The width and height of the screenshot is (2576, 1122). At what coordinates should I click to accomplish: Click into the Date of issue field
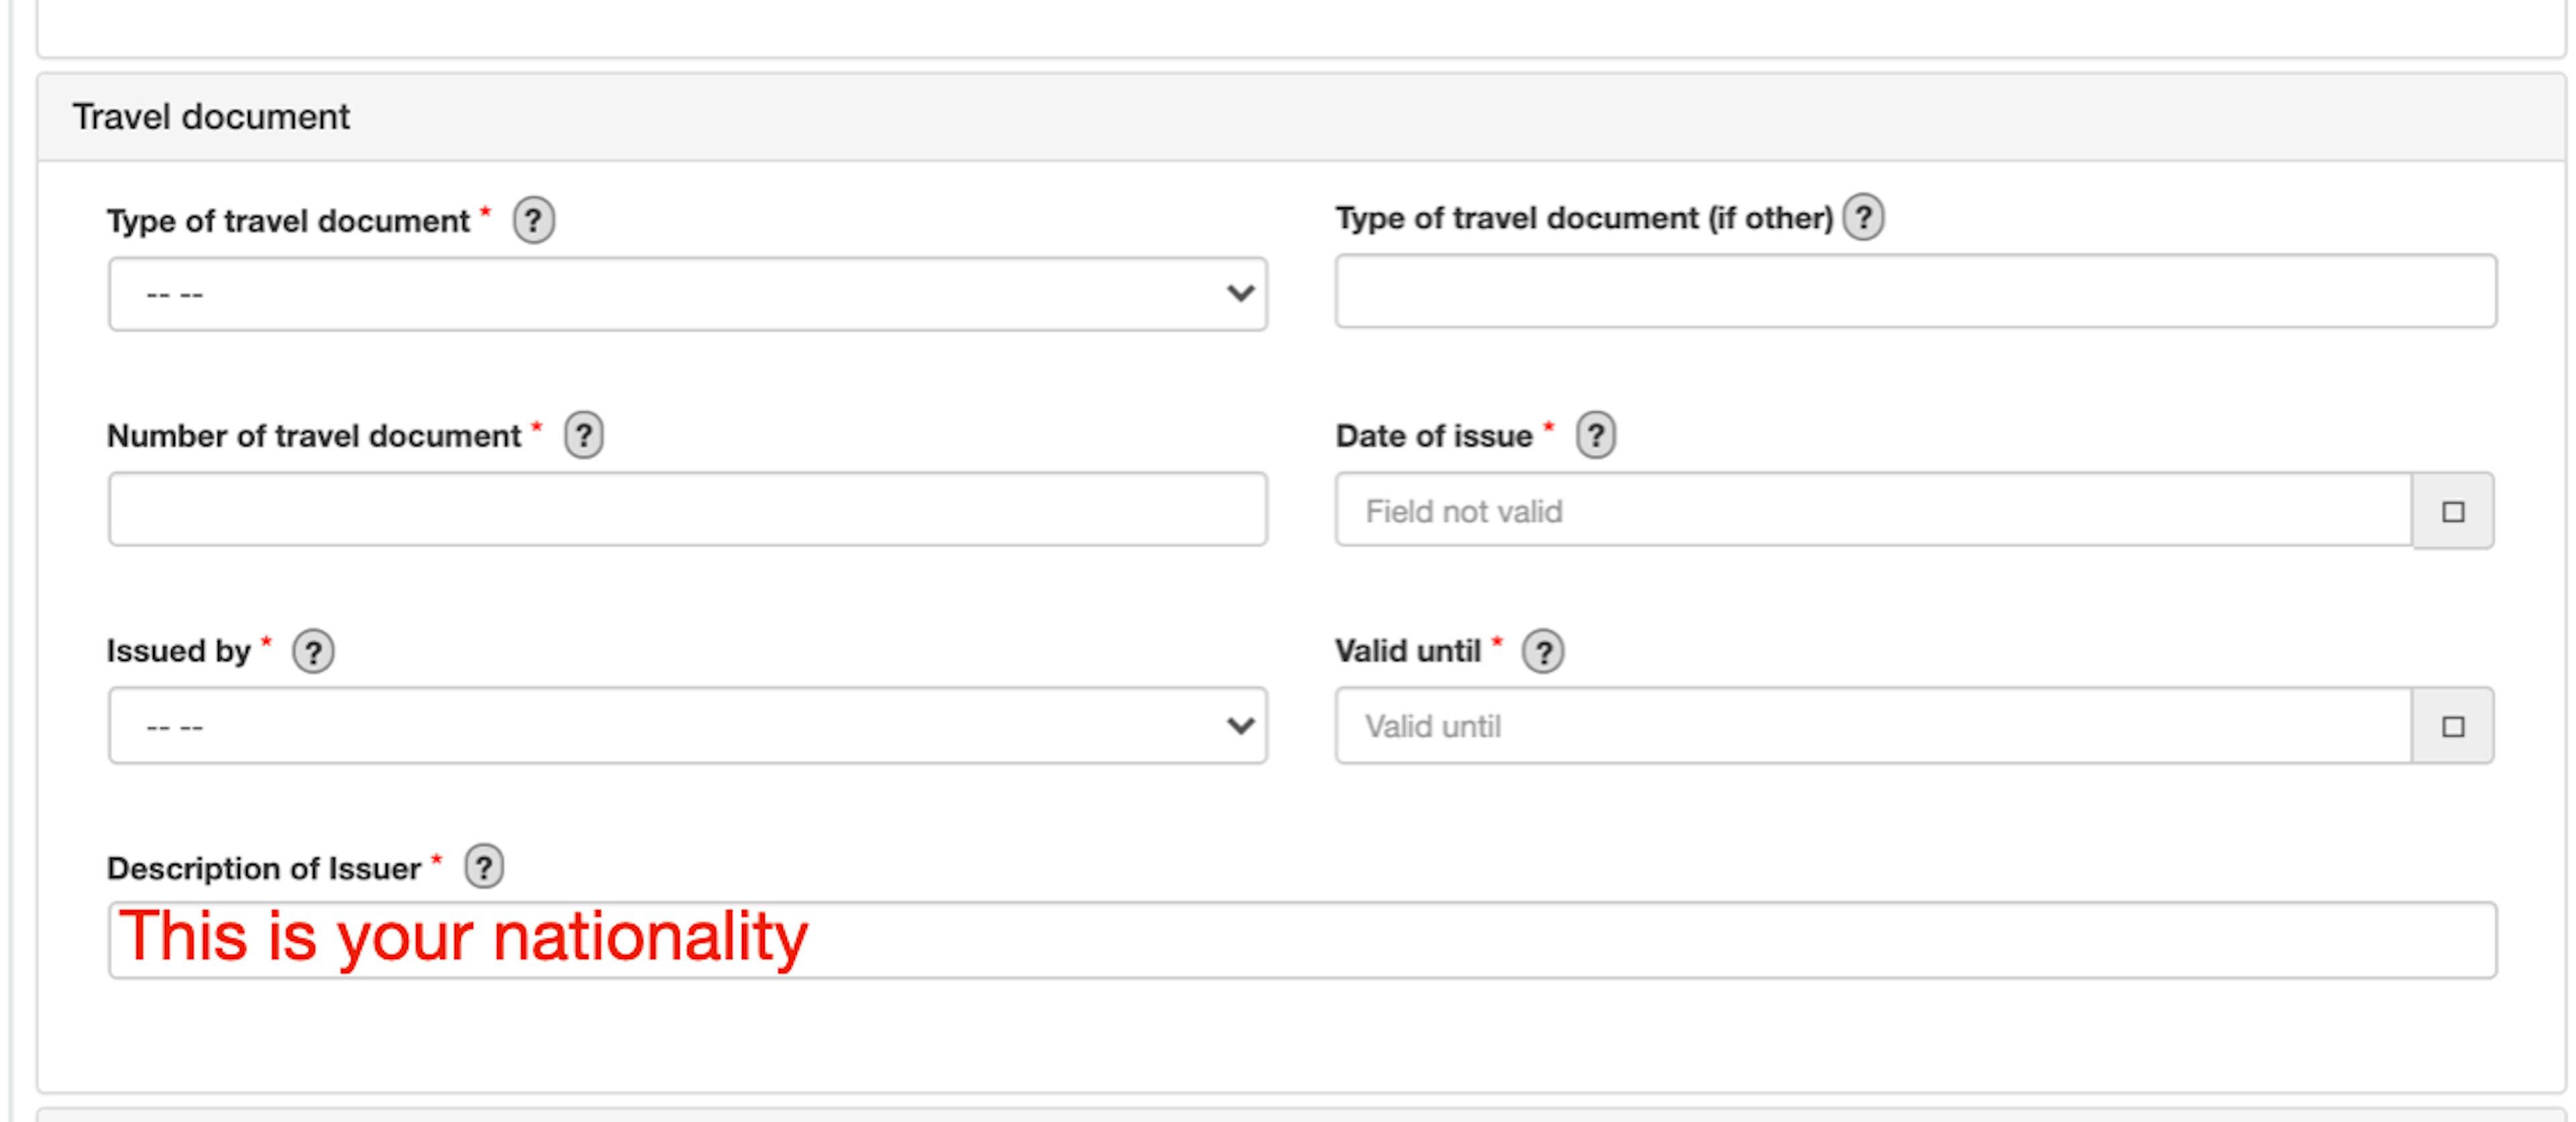(x=1874, y=510)
